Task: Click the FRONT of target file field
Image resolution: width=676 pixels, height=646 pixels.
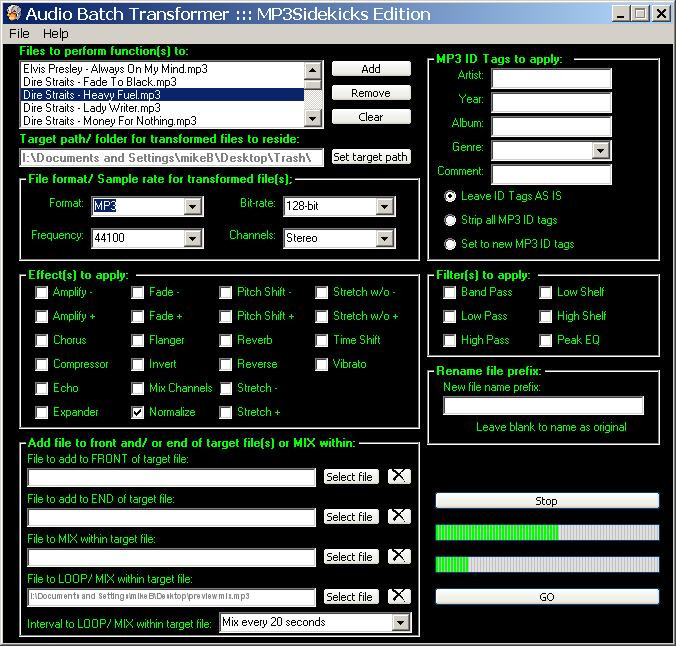Action: click(172, 477)
